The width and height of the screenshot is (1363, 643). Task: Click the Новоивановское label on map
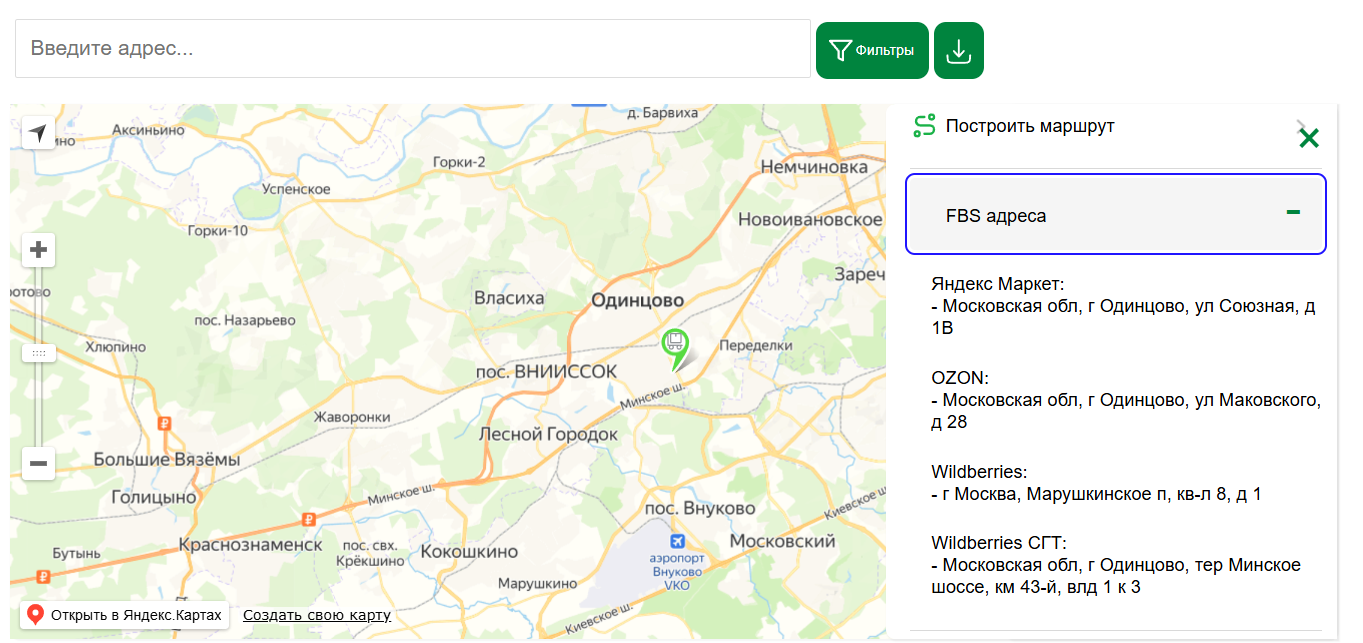(x=810, y=219)
